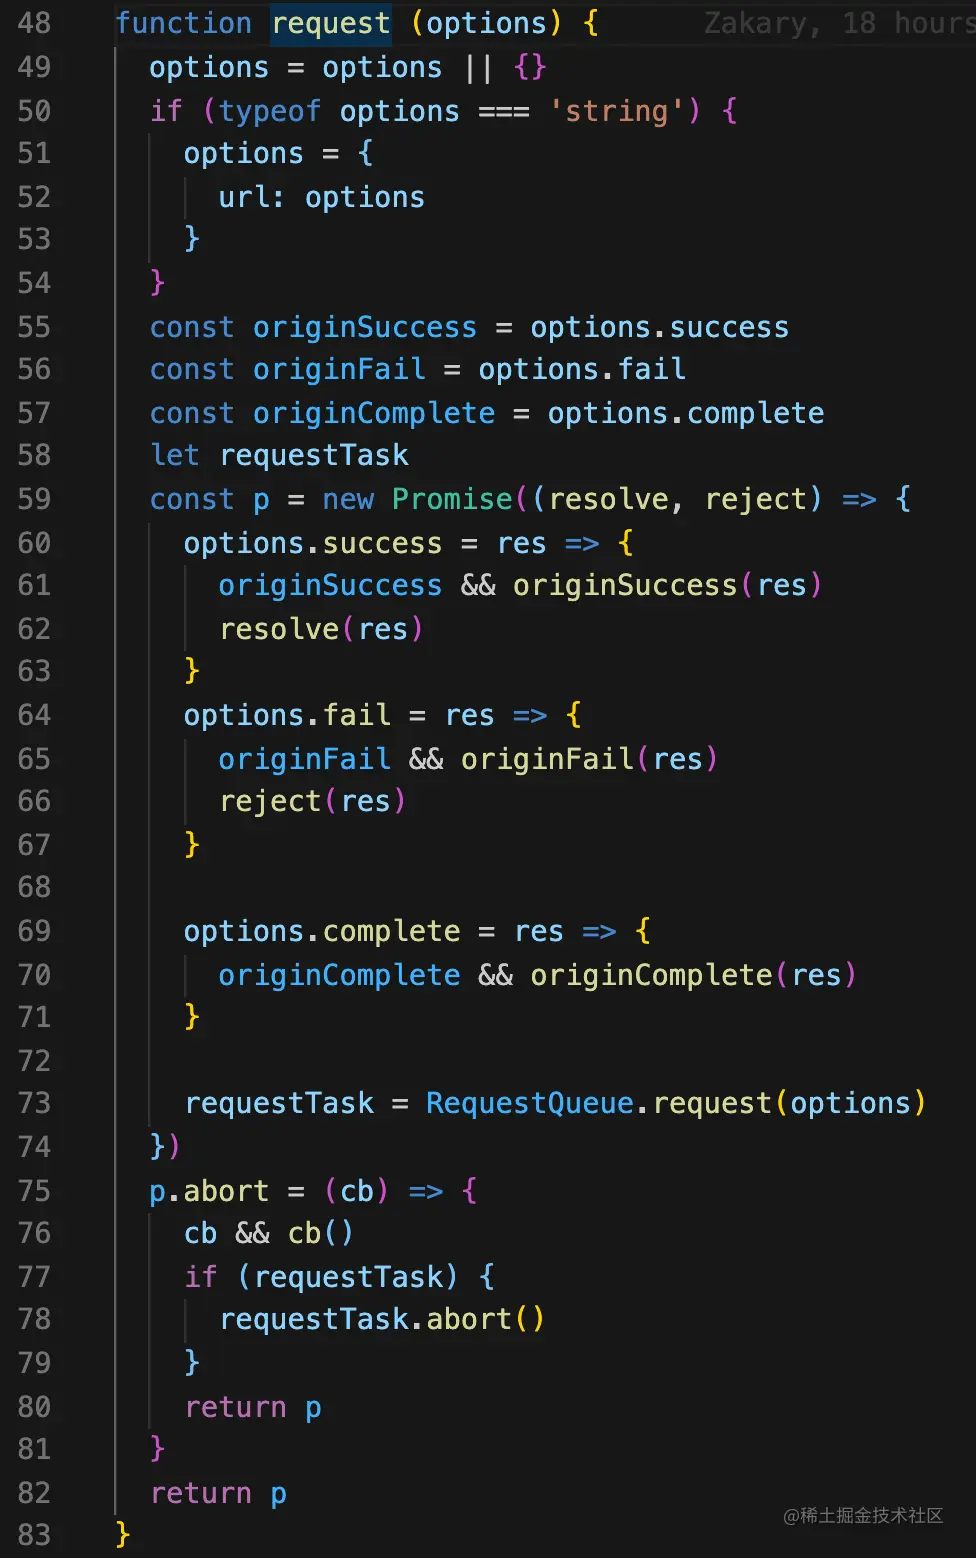Click the 'Zakary, 18 hours' blame annotation
976x1558 pixels.
click(x=839, y=23)
